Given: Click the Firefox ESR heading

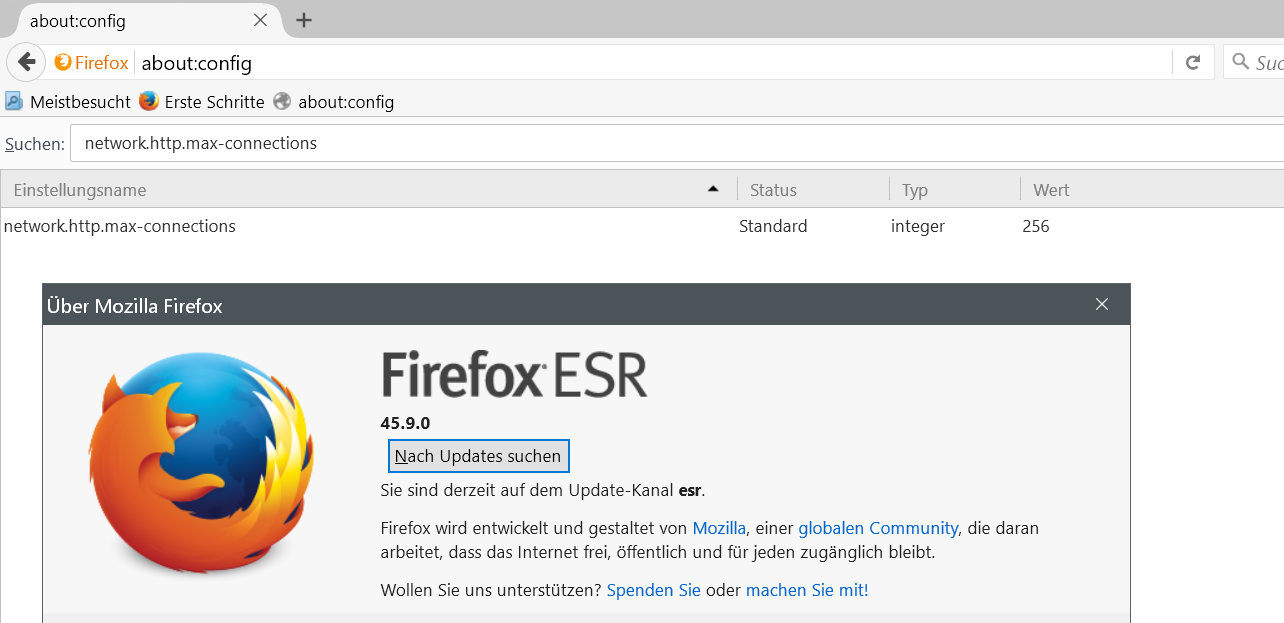Looking at the screenshot, I should (514, 375).
